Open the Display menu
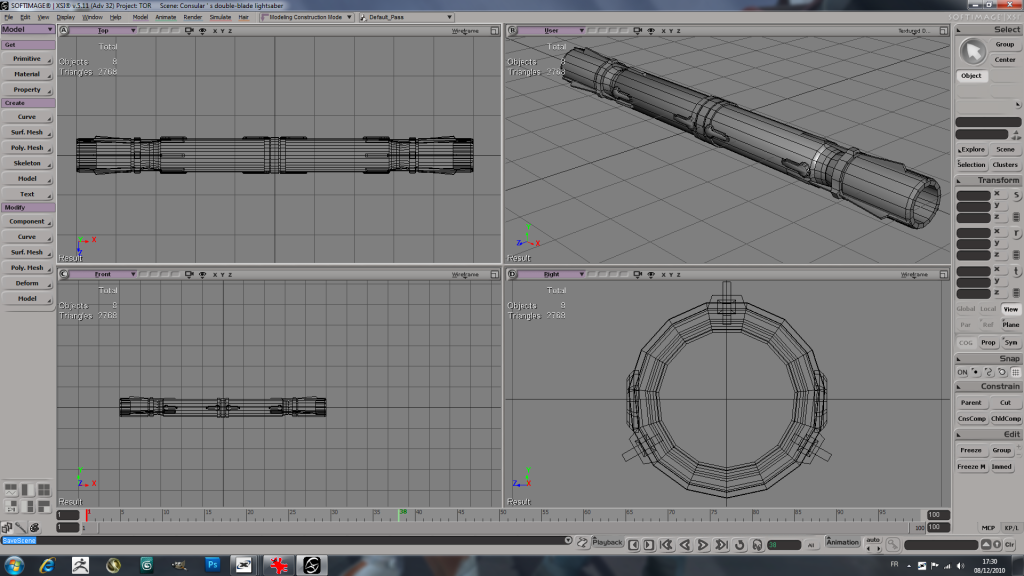 [x=65, y=17]
